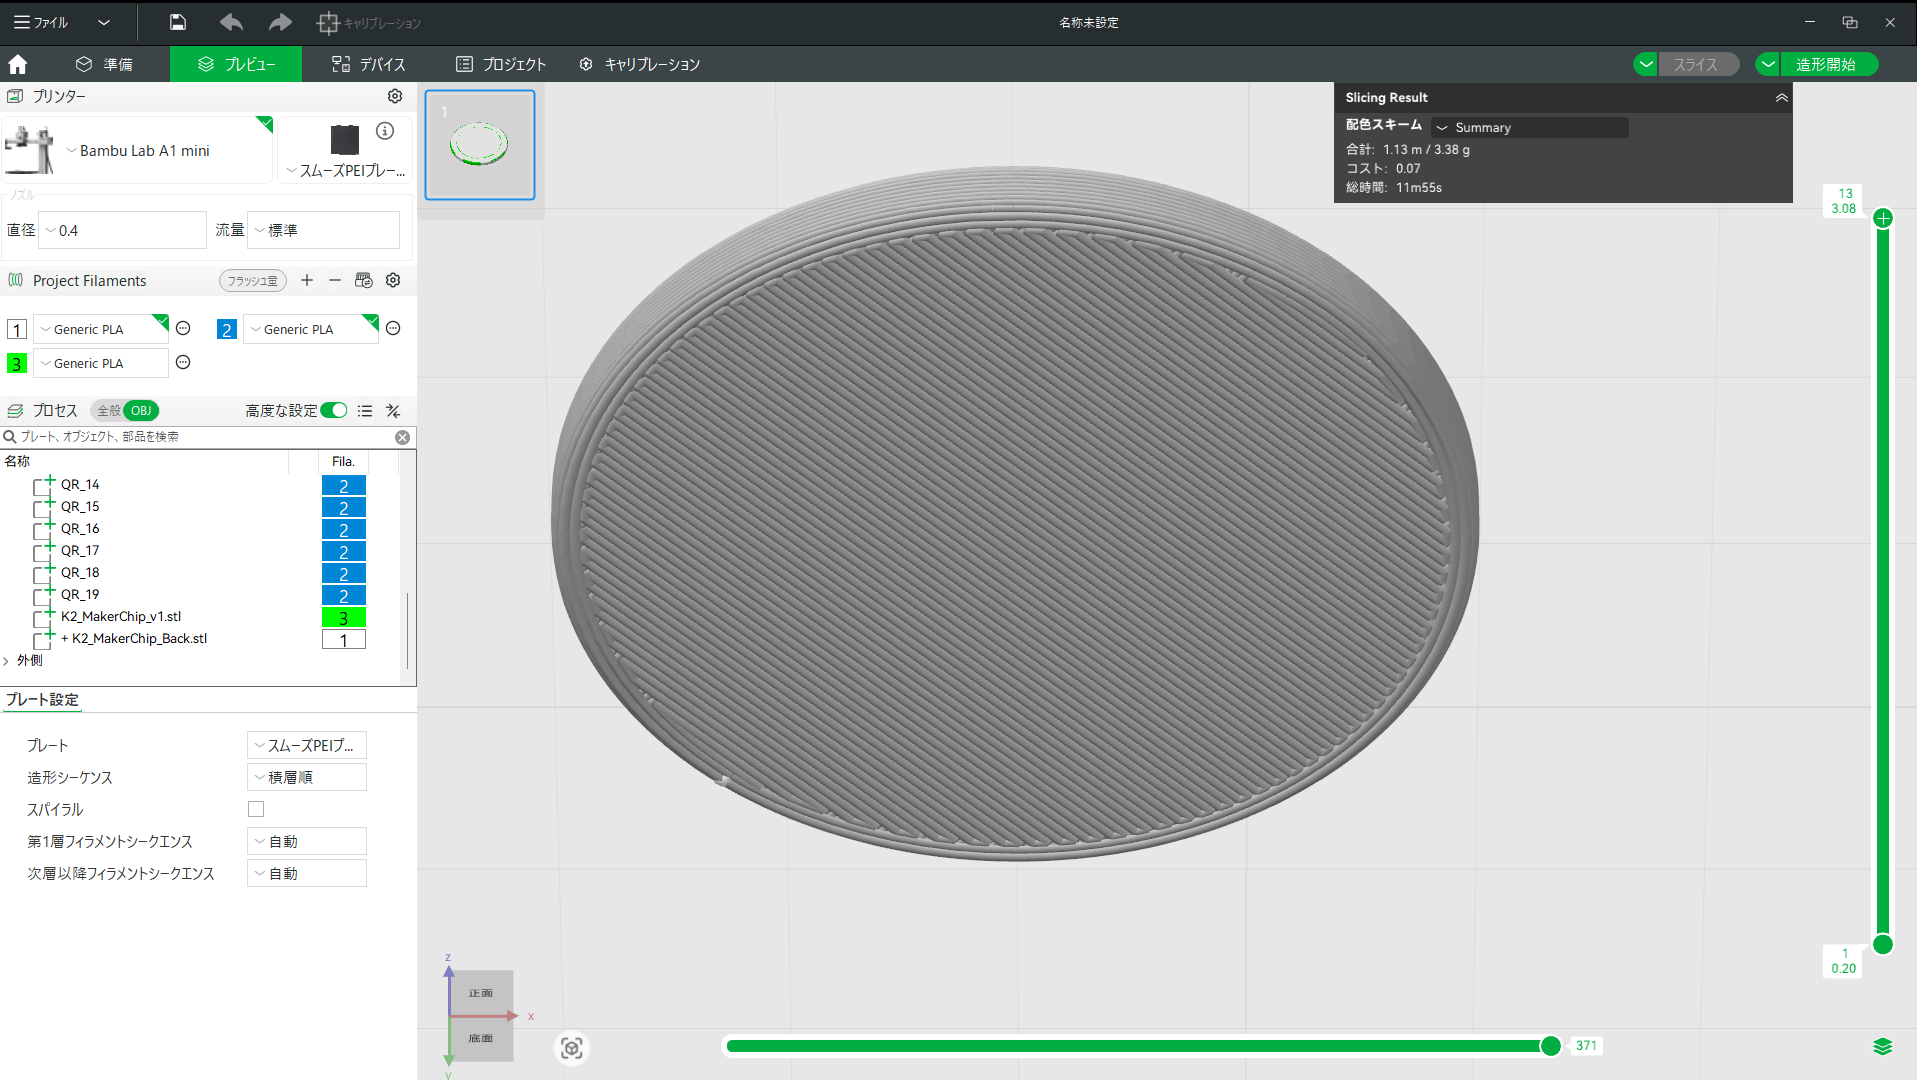Open the flow standard dropdown
This screenshot has width=1917, height=1080.
pyautogui.click(x=323, y=230)
